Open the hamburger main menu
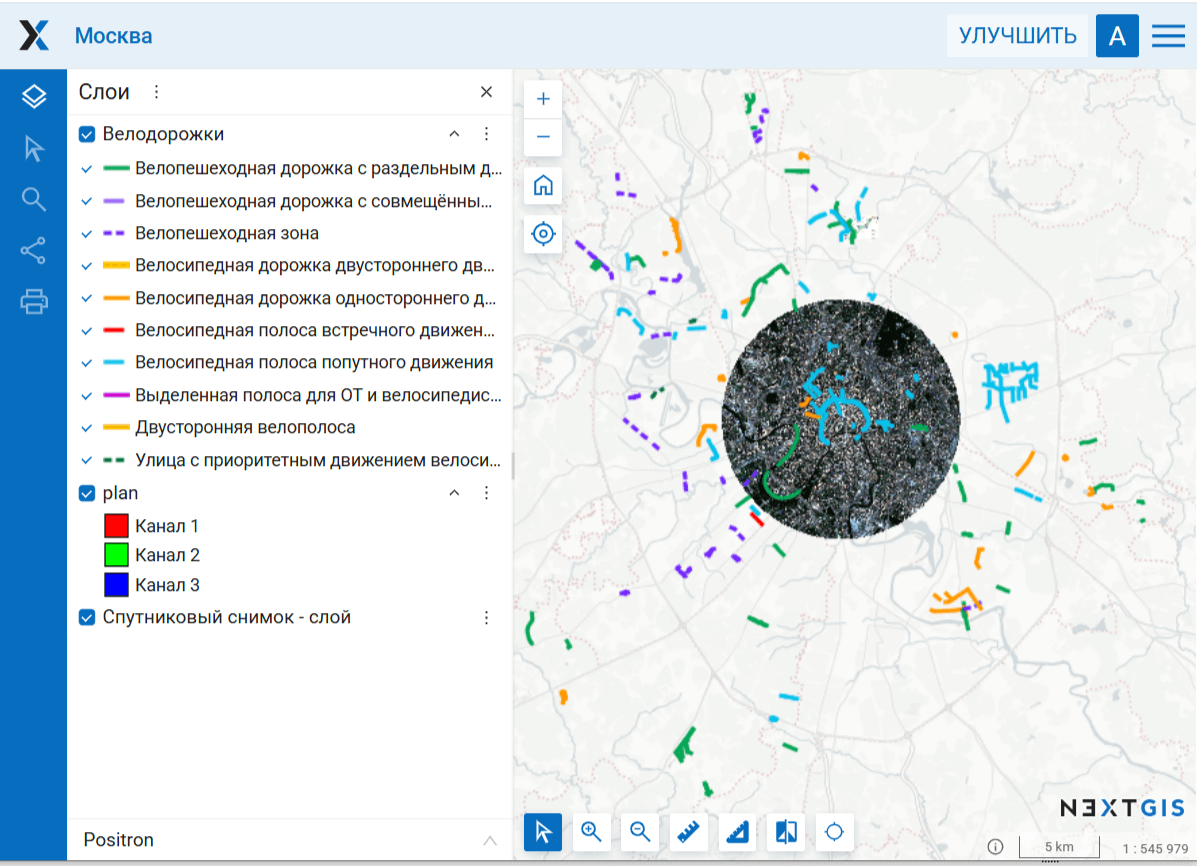The height and width of the screenshot is (866, 1197). pos(1168,36)
